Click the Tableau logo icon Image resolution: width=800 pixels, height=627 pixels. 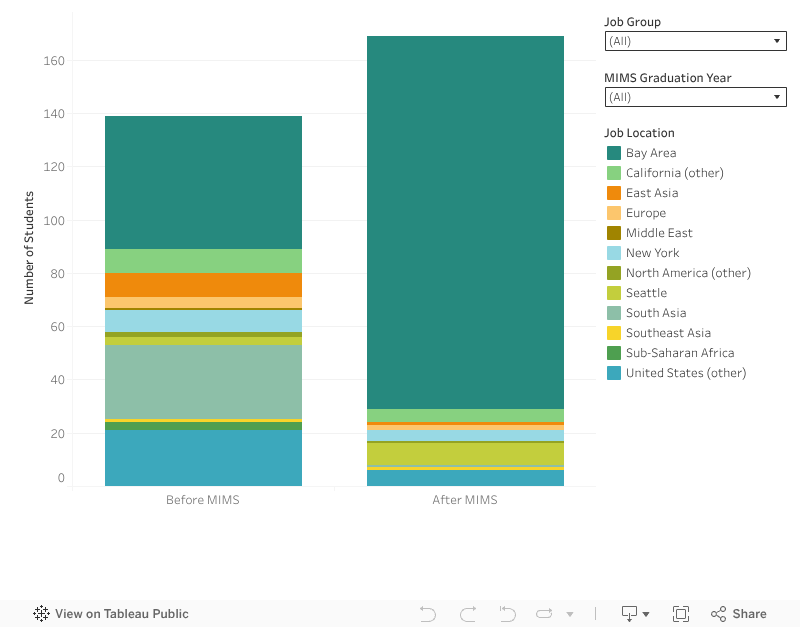(x=41, y=614)
